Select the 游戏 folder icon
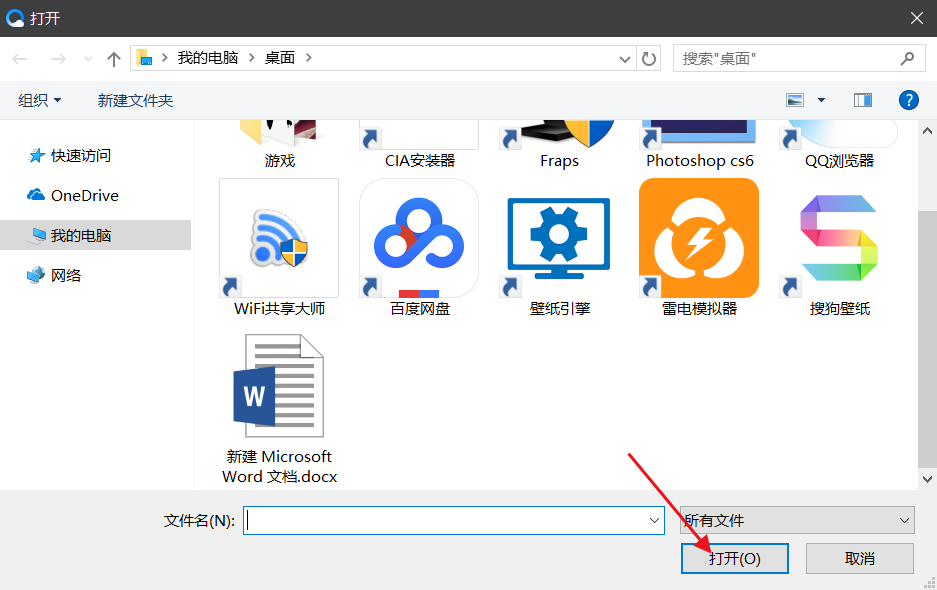The image size is (937, 590). coord(279,134)
